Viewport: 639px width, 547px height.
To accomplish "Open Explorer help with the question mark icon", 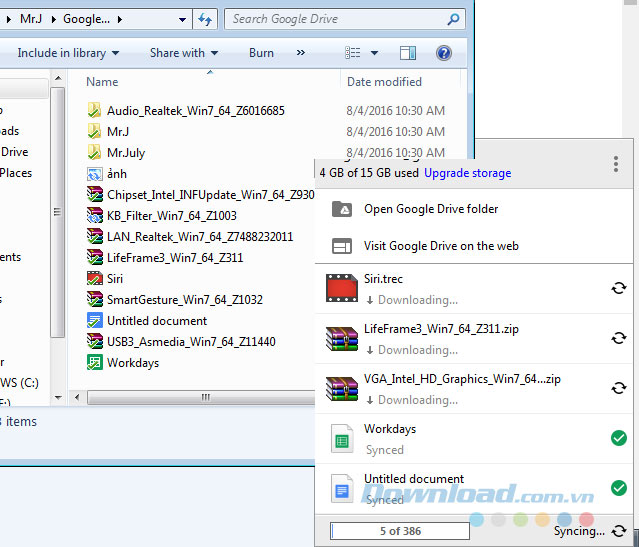I will coord(444,53).
